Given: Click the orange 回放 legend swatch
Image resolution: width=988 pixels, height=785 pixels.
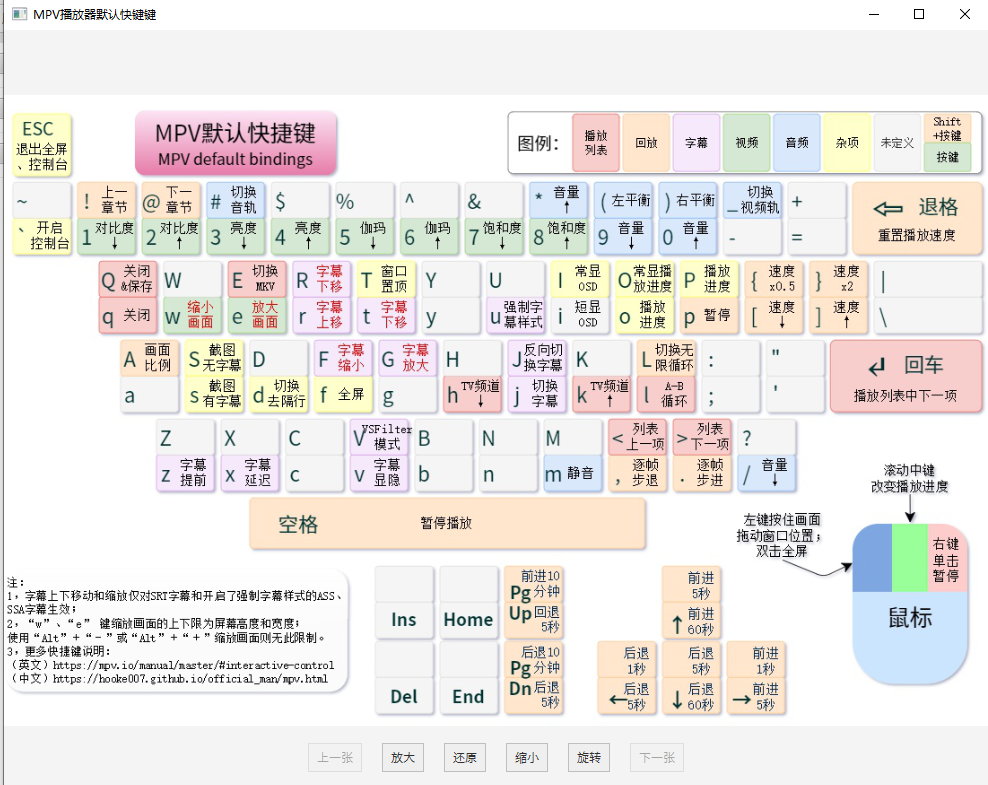Looking at the screenshot, I should pos(646,143).
